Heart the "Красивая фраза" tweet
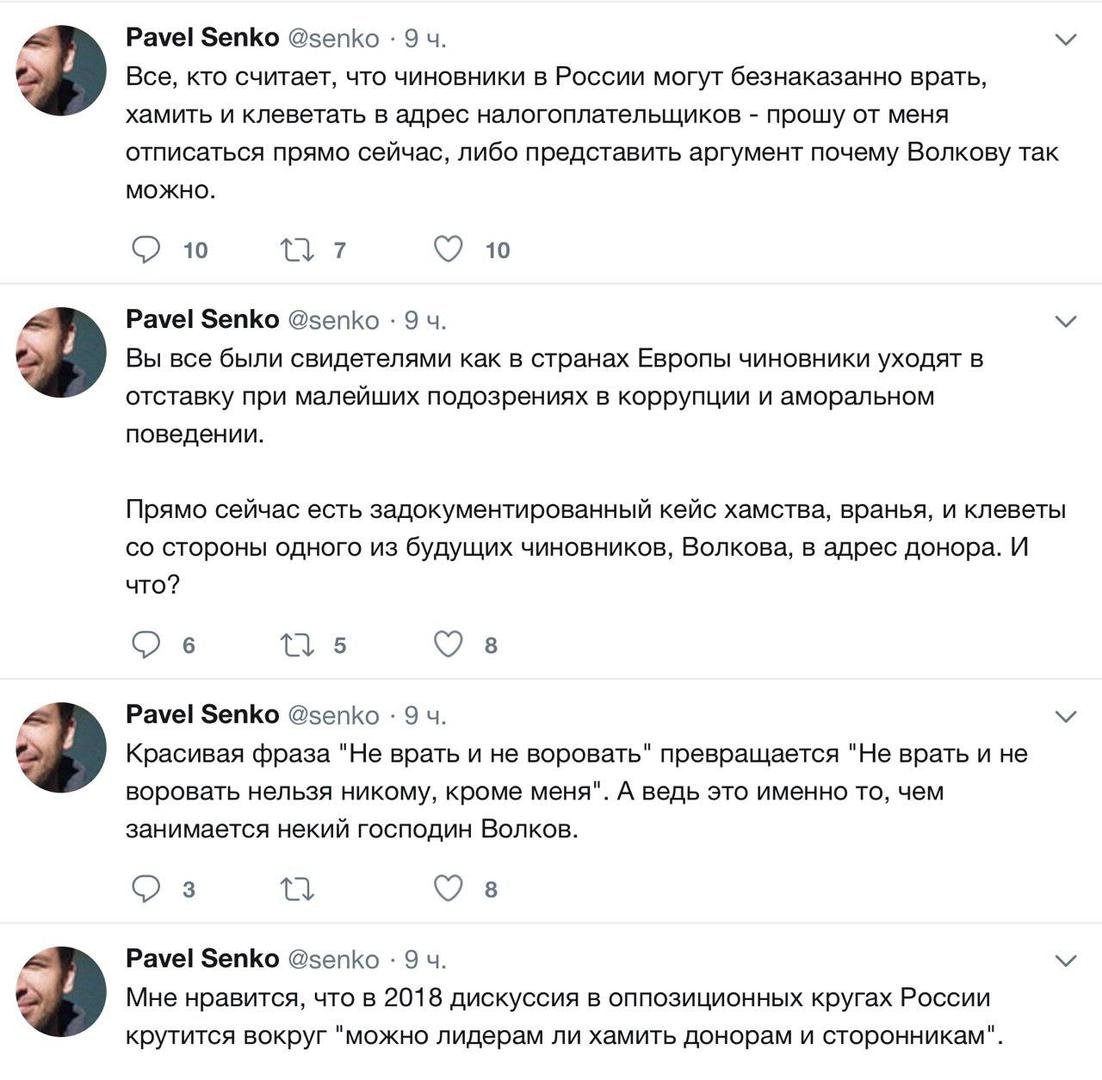The height and width of the screenshot is (1080, 1102). pyautogui.click(x=448, y=888)
